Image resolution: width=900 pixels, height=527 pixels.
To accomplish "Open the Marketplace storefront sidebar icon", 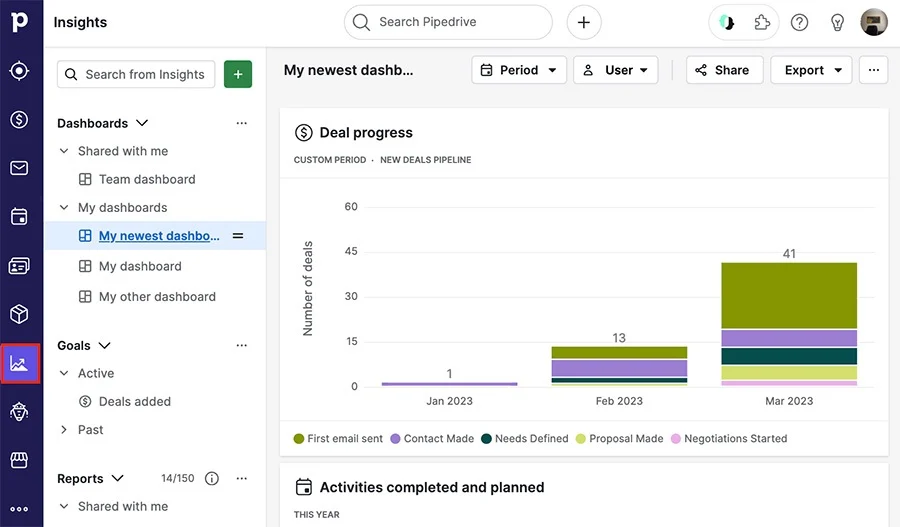I will (x=19, y=460).
